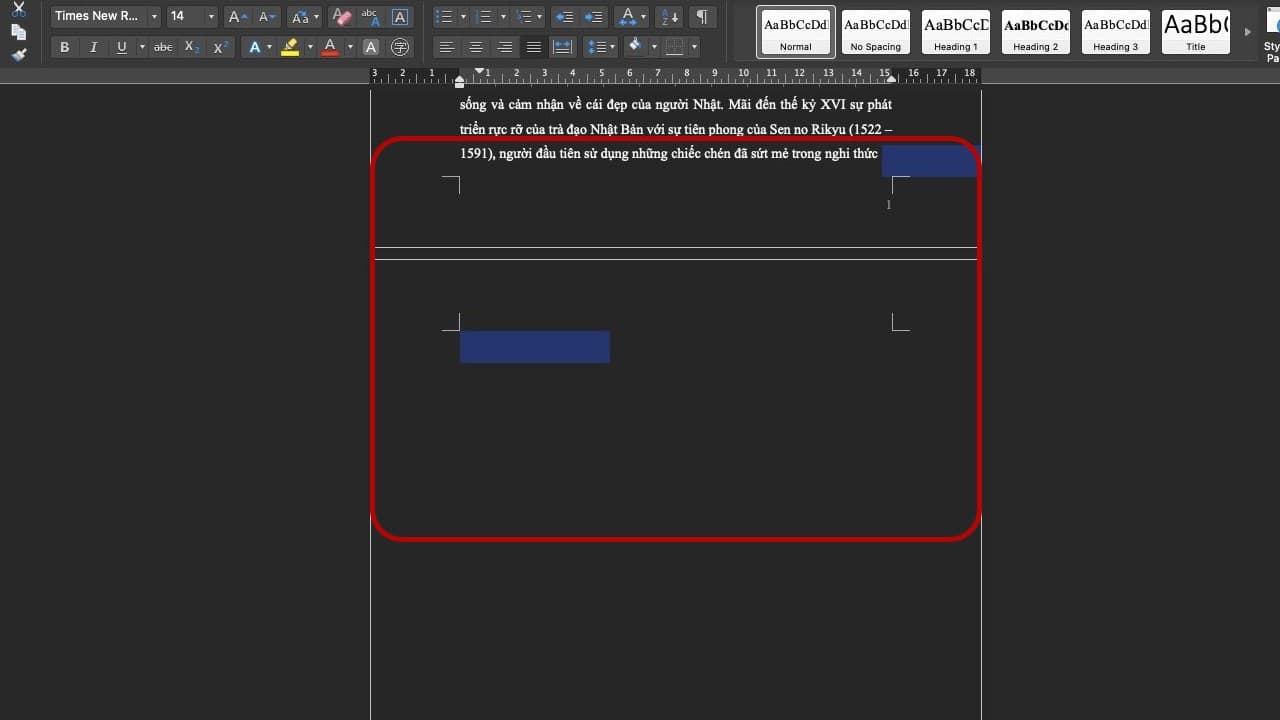Viewport: 1280px width, 720px height.
Task: Decrease font size with A-down icon
Action: click(x=266, y=17)
